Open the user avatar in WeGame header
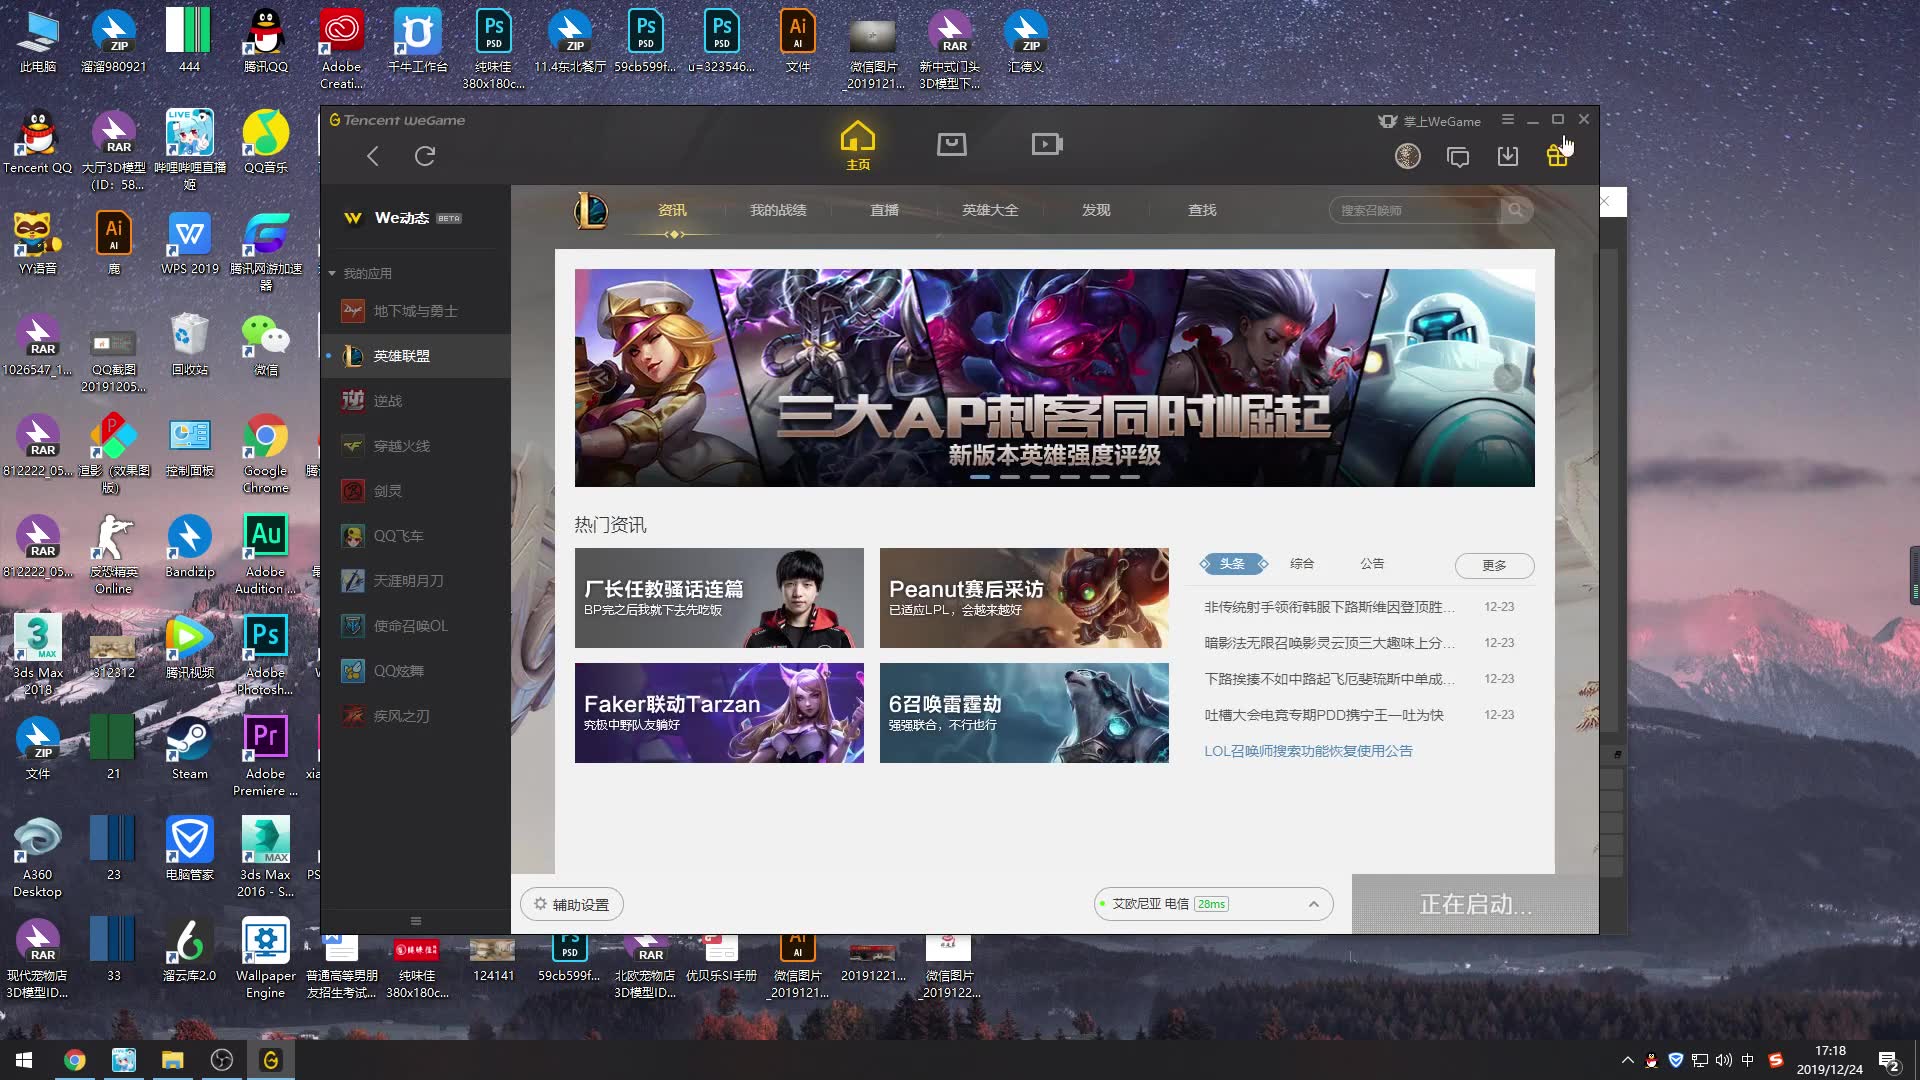Viewport: 1920px width, 1080px height. click(1407, 156)
